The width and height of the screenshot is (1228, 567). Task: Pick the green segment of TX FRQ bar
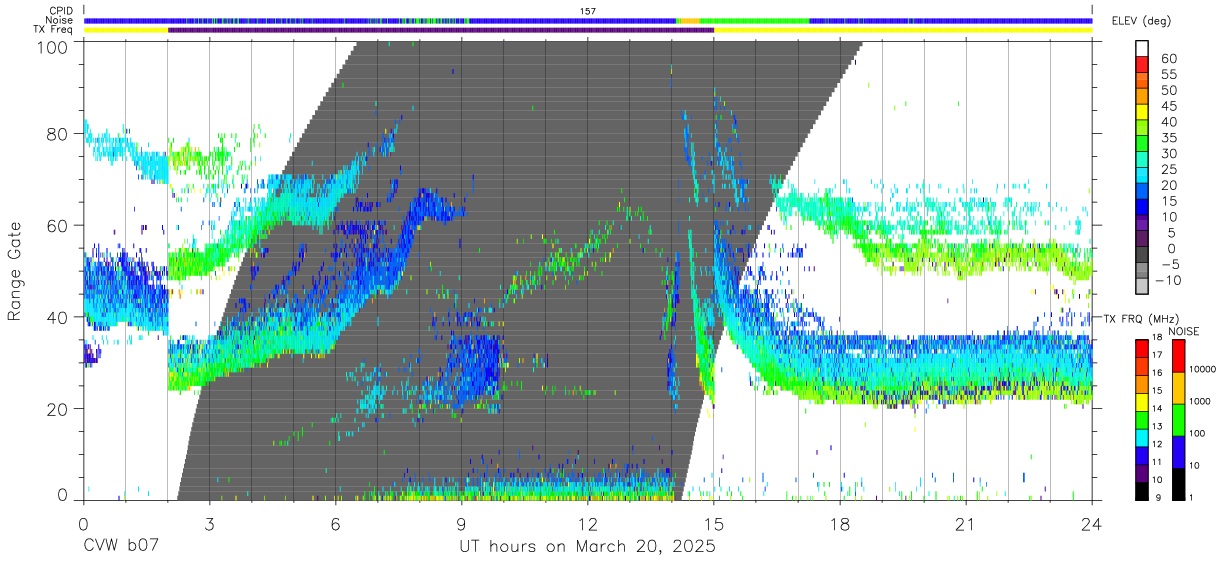[1142, 419]
